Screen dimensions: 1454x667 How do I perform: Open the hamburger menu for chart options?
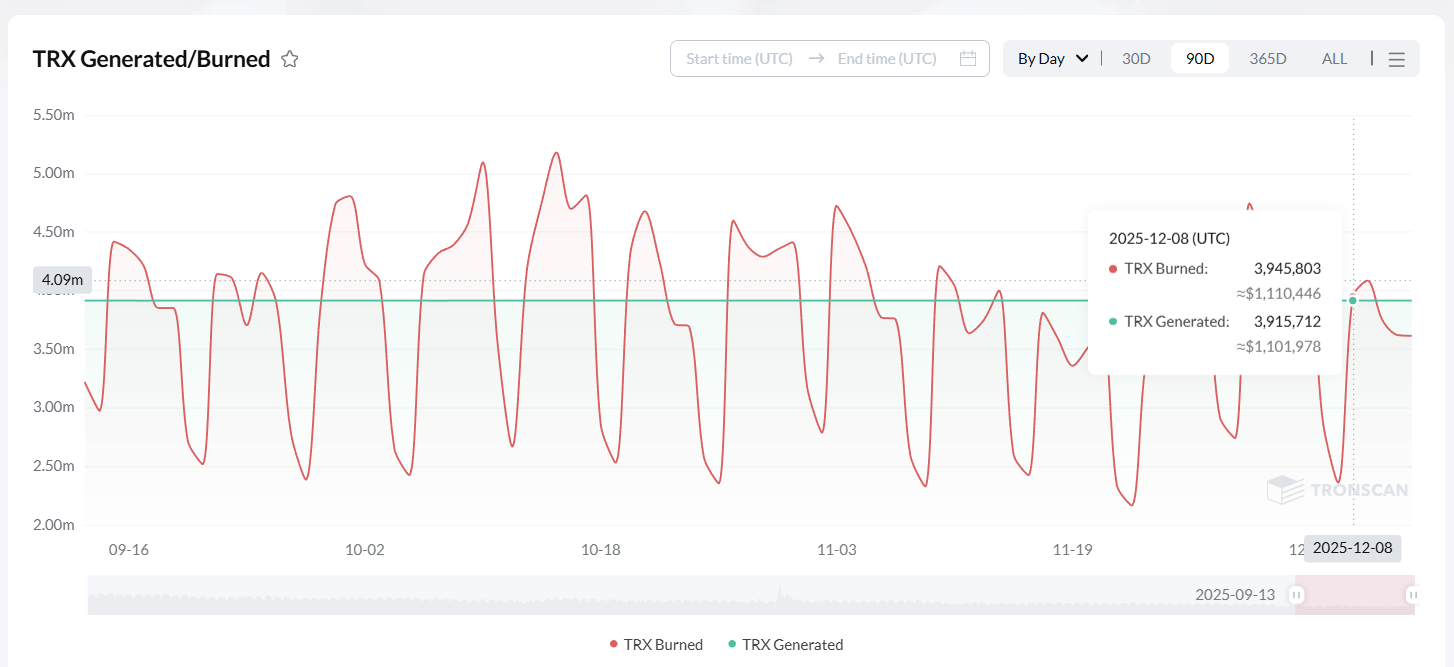[x=1396, y=59]
